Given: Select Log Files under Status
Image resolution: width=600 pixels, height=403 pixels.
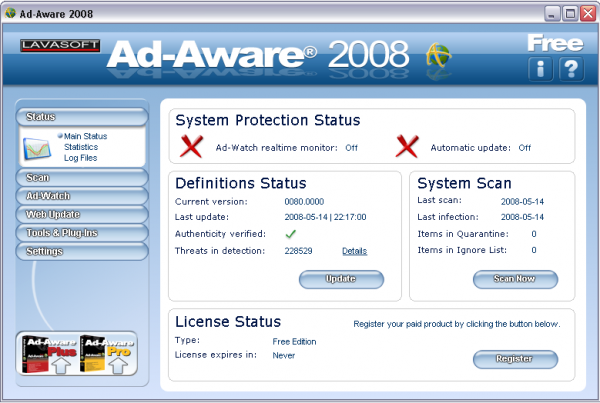Looking at the screenshot, I should (80, 158).
